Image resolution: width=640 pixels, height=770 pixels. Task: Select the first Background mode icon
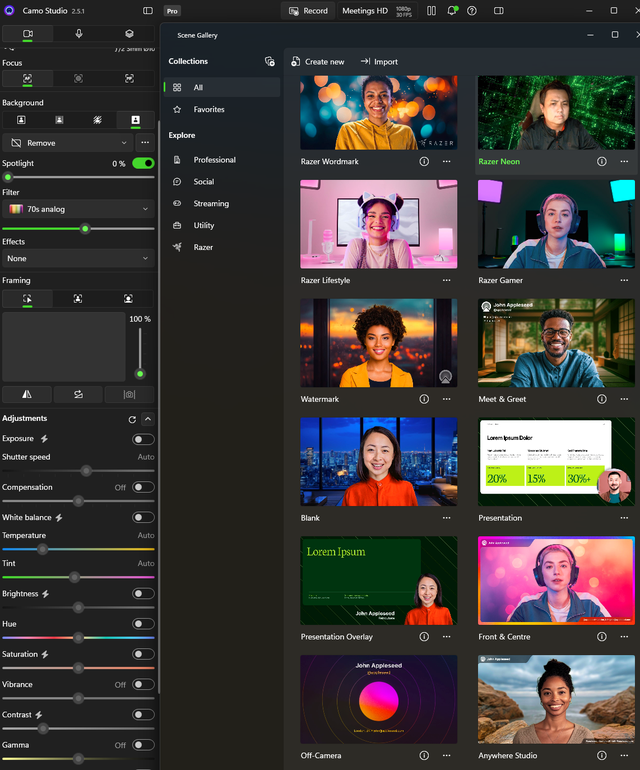point(21,120)
